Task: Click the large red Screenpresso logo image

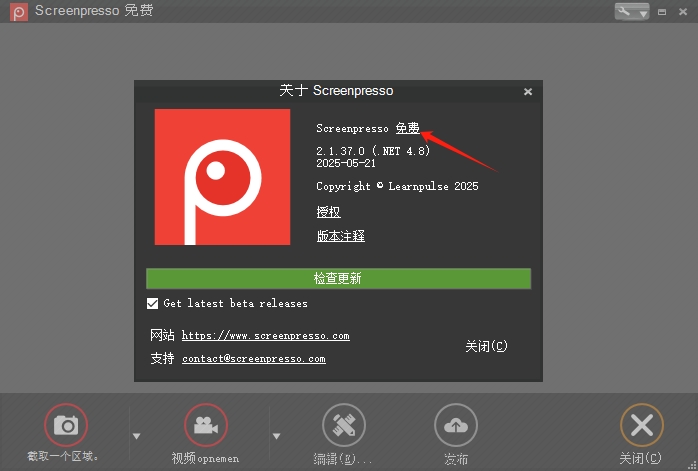Action: (x=221, y=177)
